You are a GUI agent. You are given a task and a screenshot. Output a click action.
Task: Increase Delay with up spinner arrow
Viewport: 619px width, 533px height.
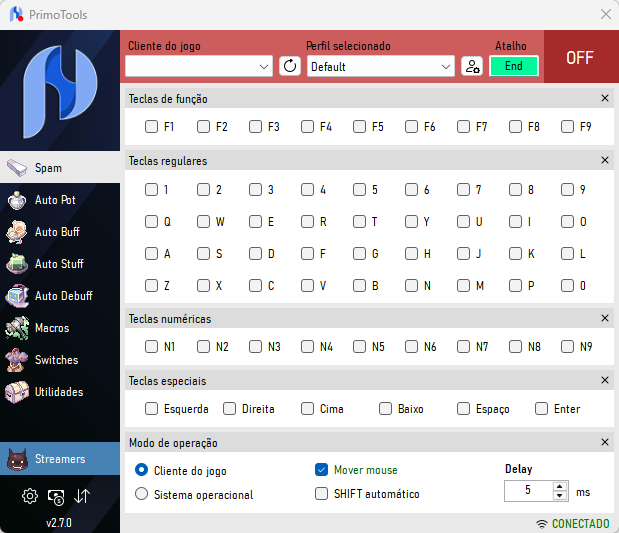click(560, 486)
